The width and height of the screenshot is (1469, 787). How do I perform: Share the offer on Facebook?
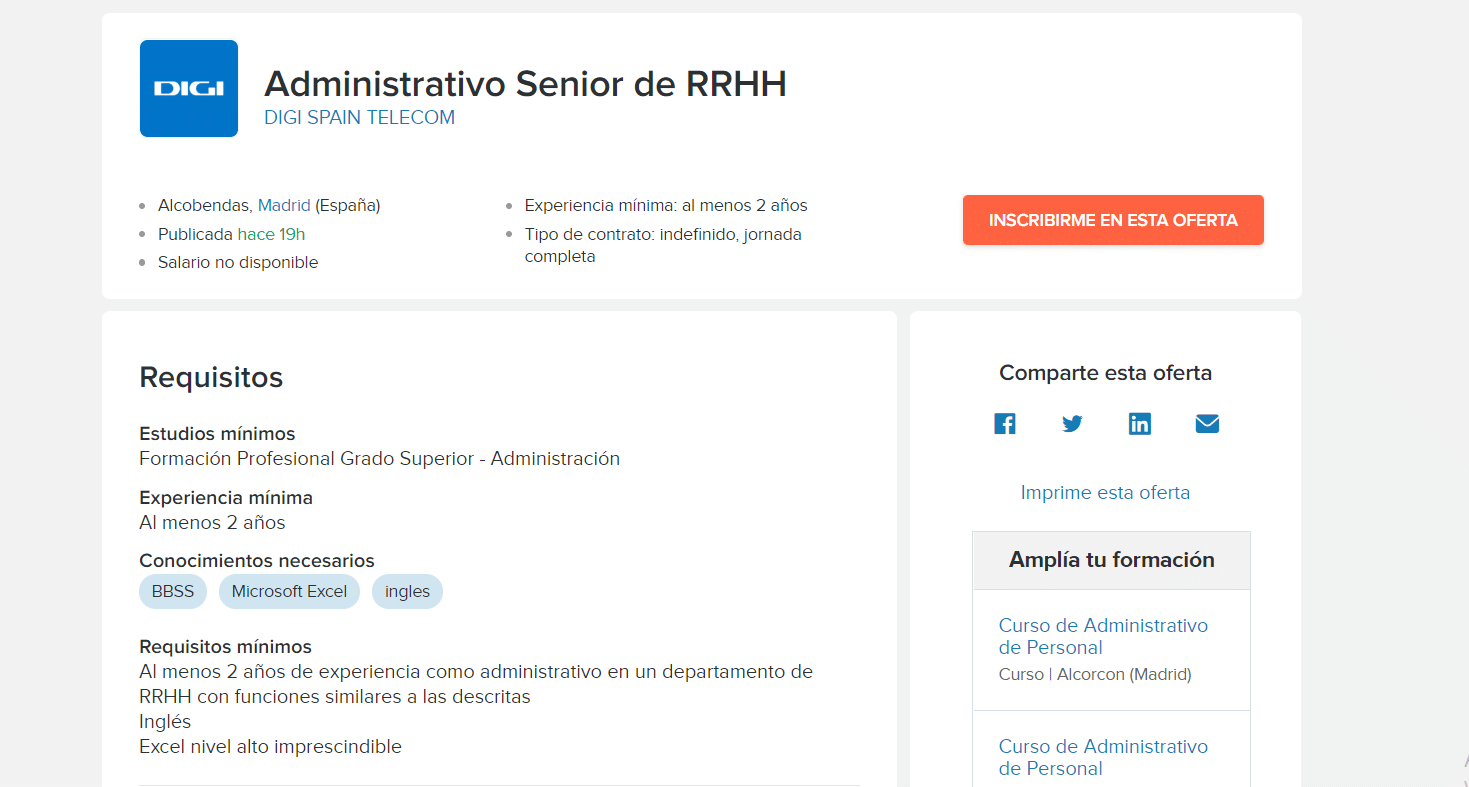pyautogui.click(x=1004, y=423)
